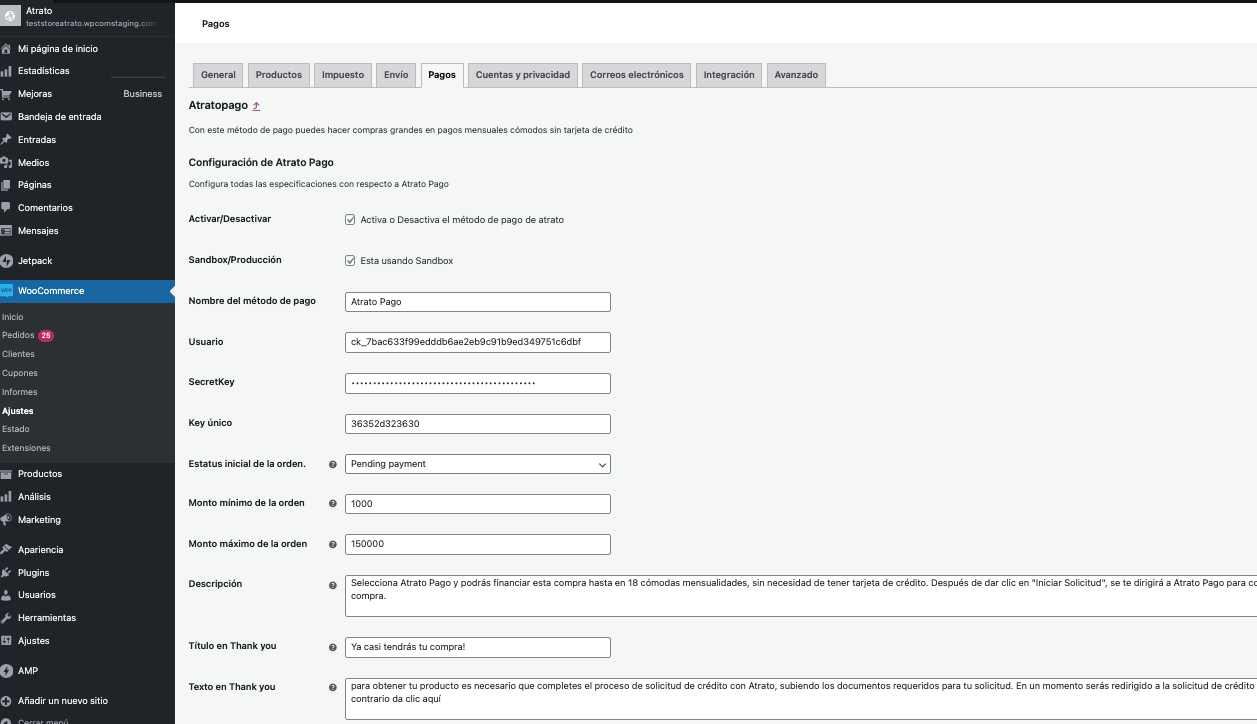Click the WooCommerce Ajustes submenu link
This screenshot has height=724, width=1257.
tap(18, 411)
